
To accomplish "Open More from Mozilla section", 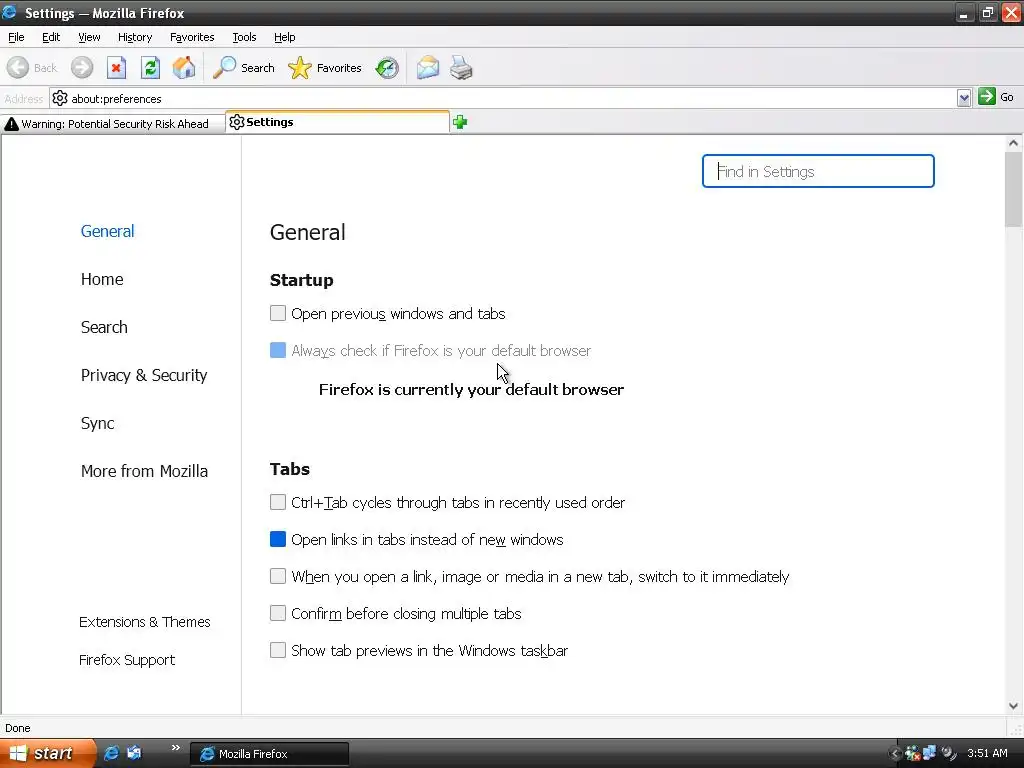I will coord(144,471).
